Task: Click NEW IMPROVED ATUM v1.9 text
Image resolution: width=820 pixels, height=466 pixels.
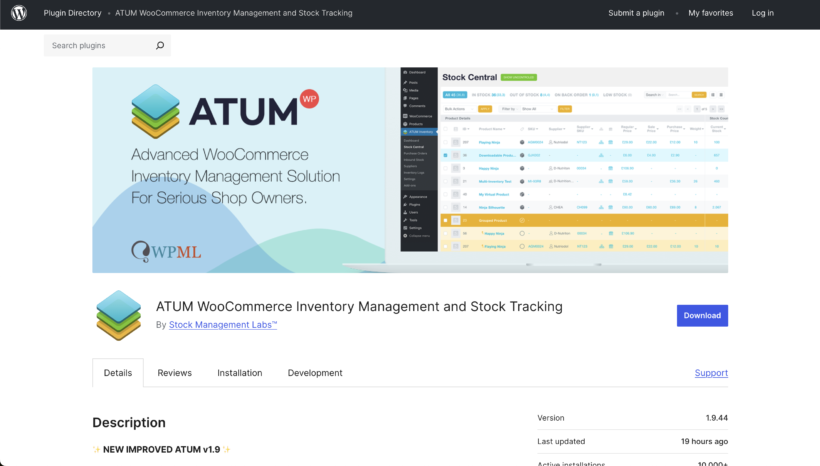Action: 161,449
